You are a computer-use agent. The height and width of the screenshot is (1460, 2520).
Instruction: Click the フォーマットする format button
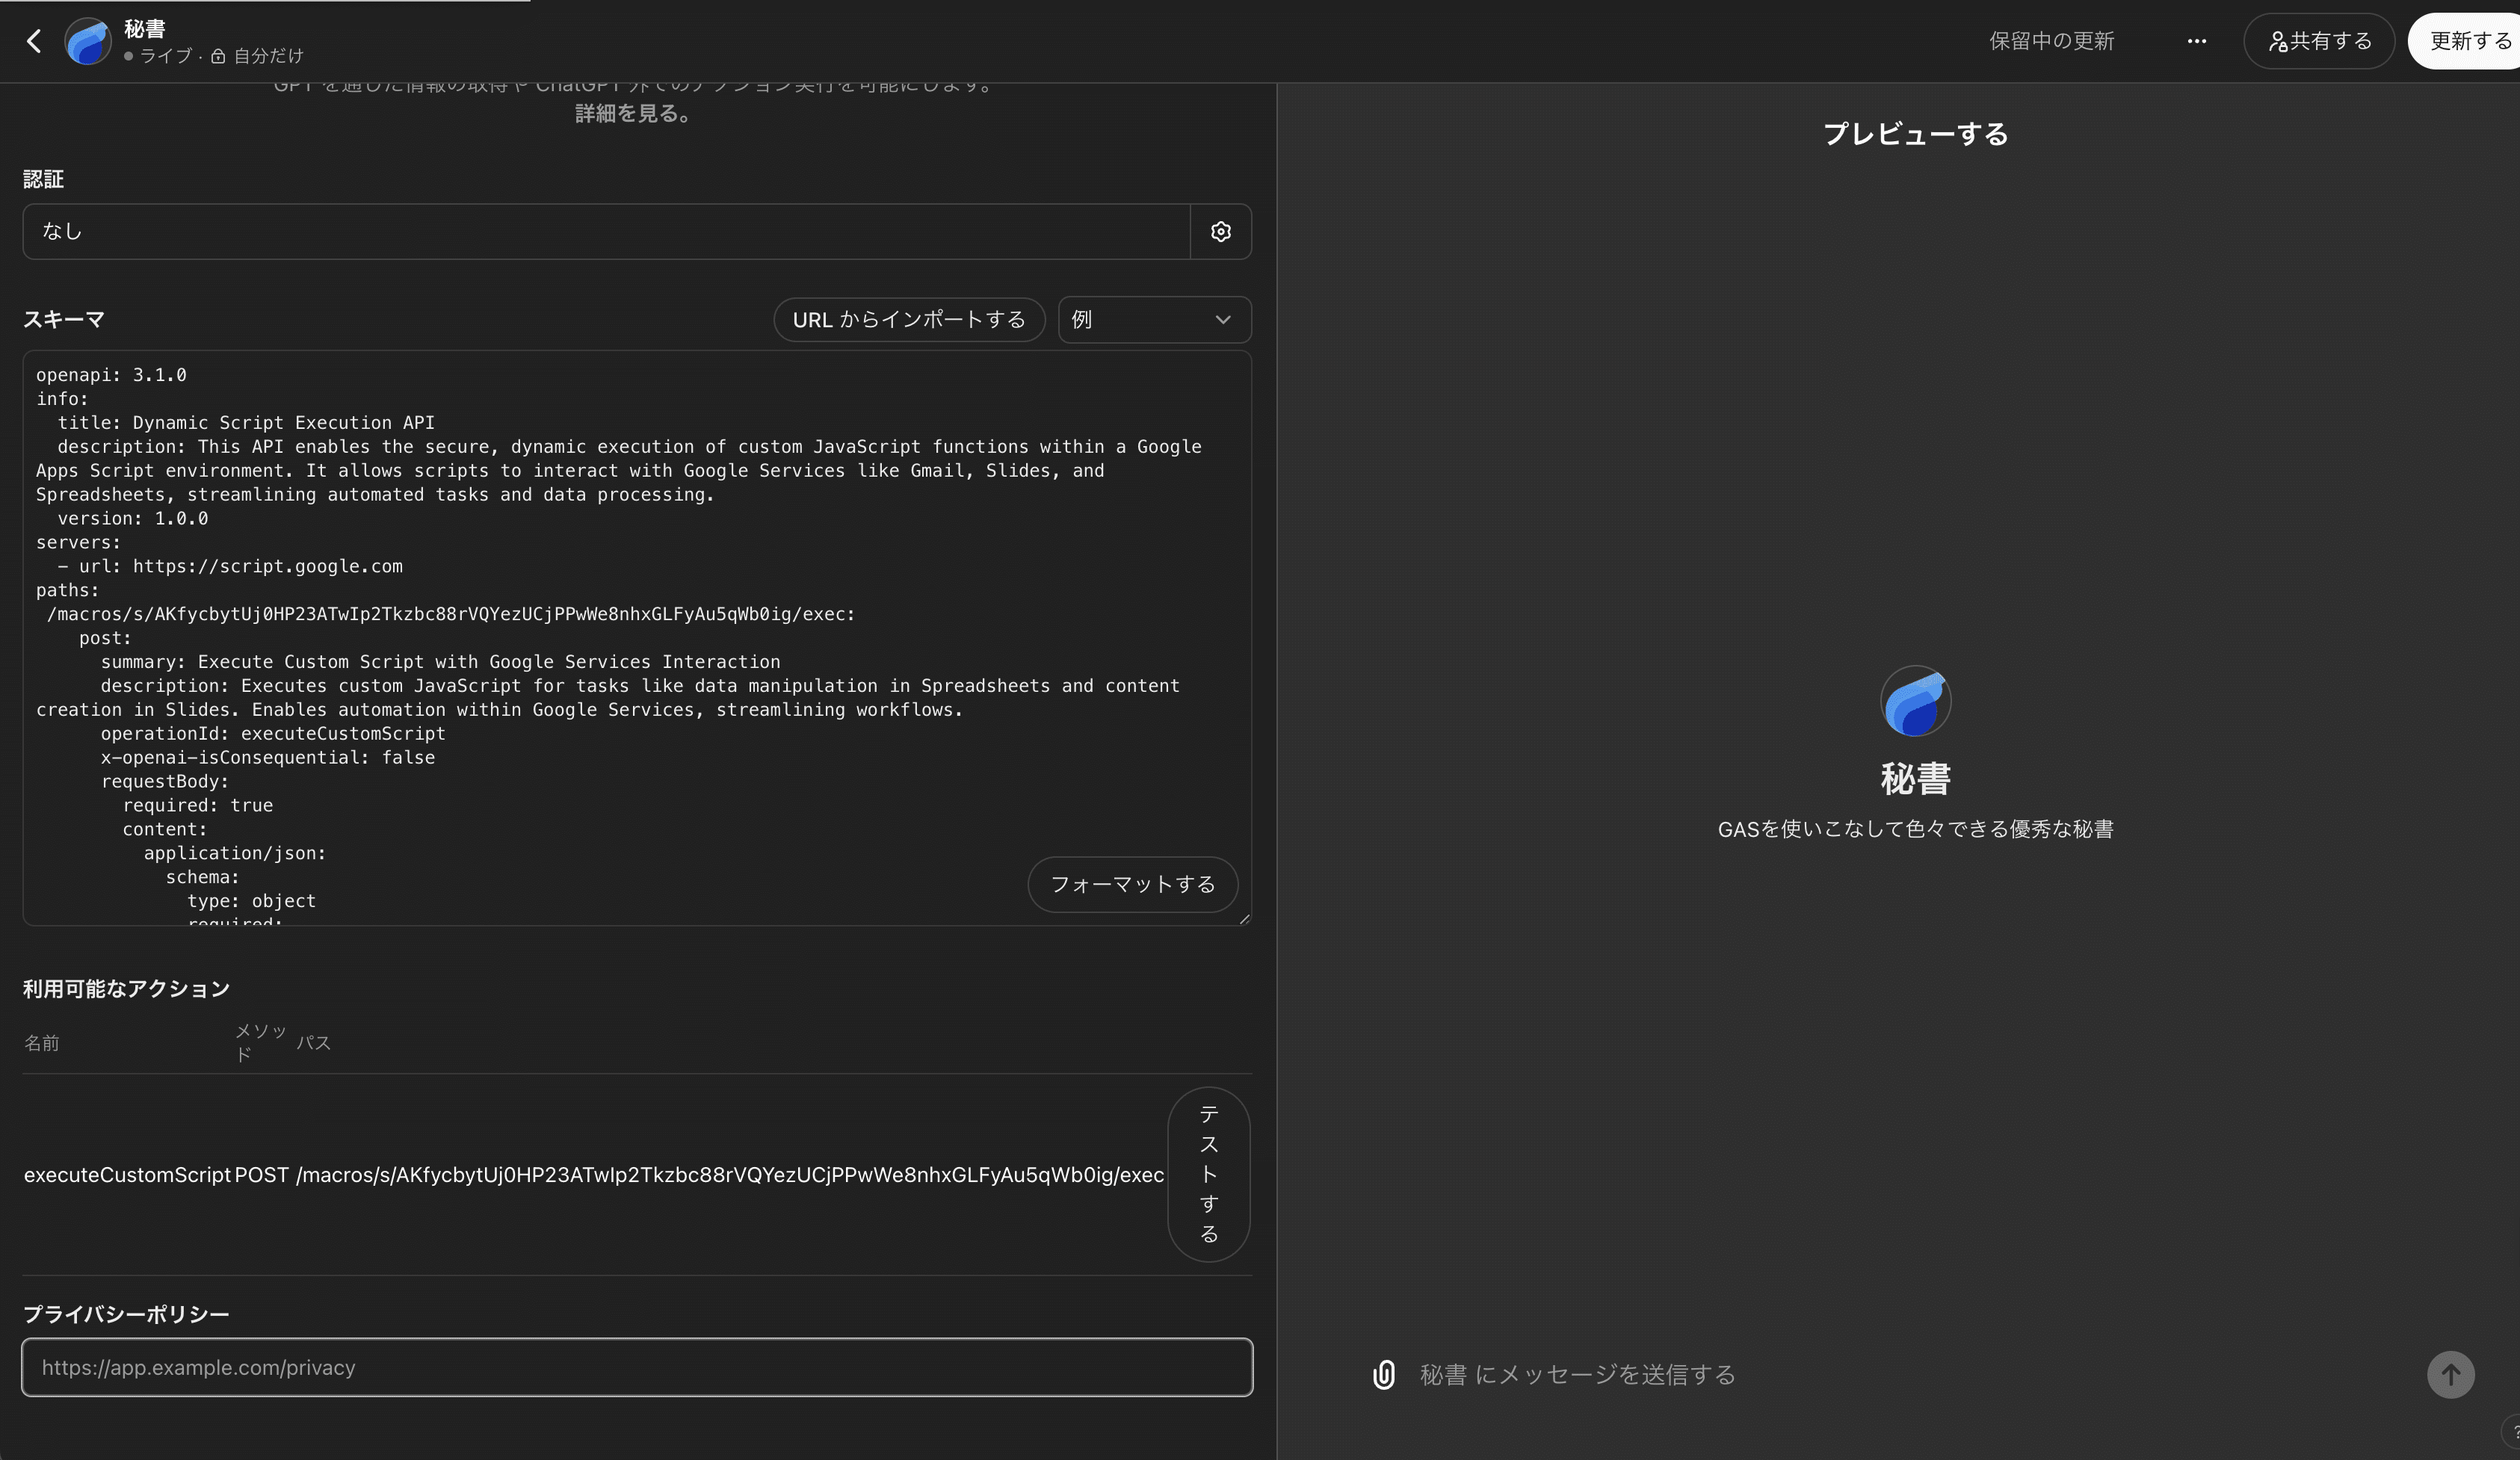1132,884
